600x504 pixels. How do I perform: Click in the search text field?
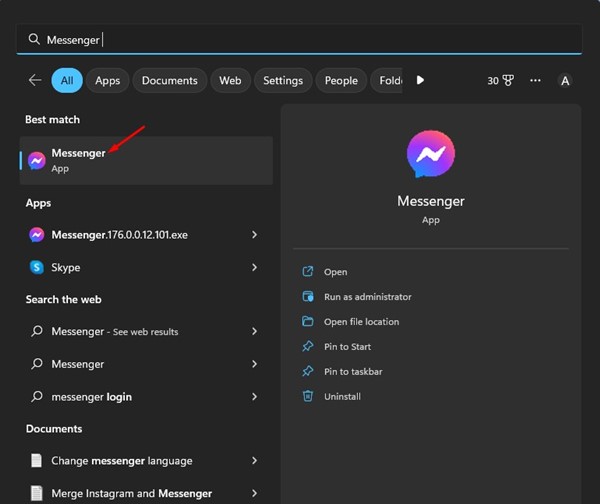point(299,39)
